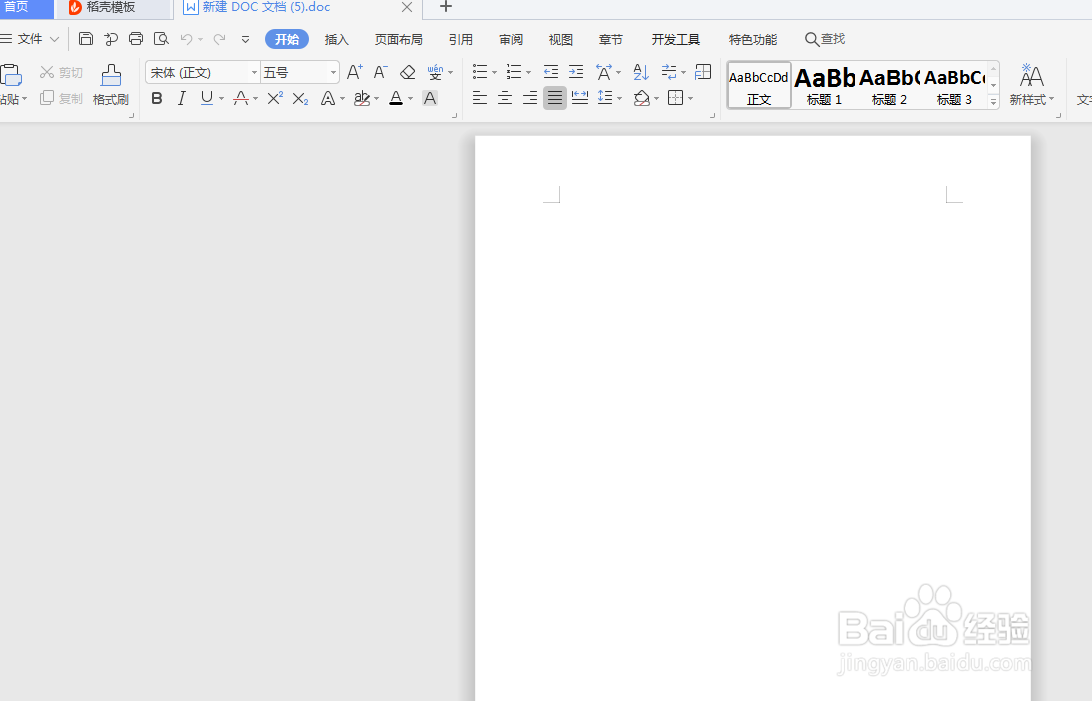Viewport: 1092px width, 701px height.
Task: Click the Redo arrow icon
Action: (219, 39)
